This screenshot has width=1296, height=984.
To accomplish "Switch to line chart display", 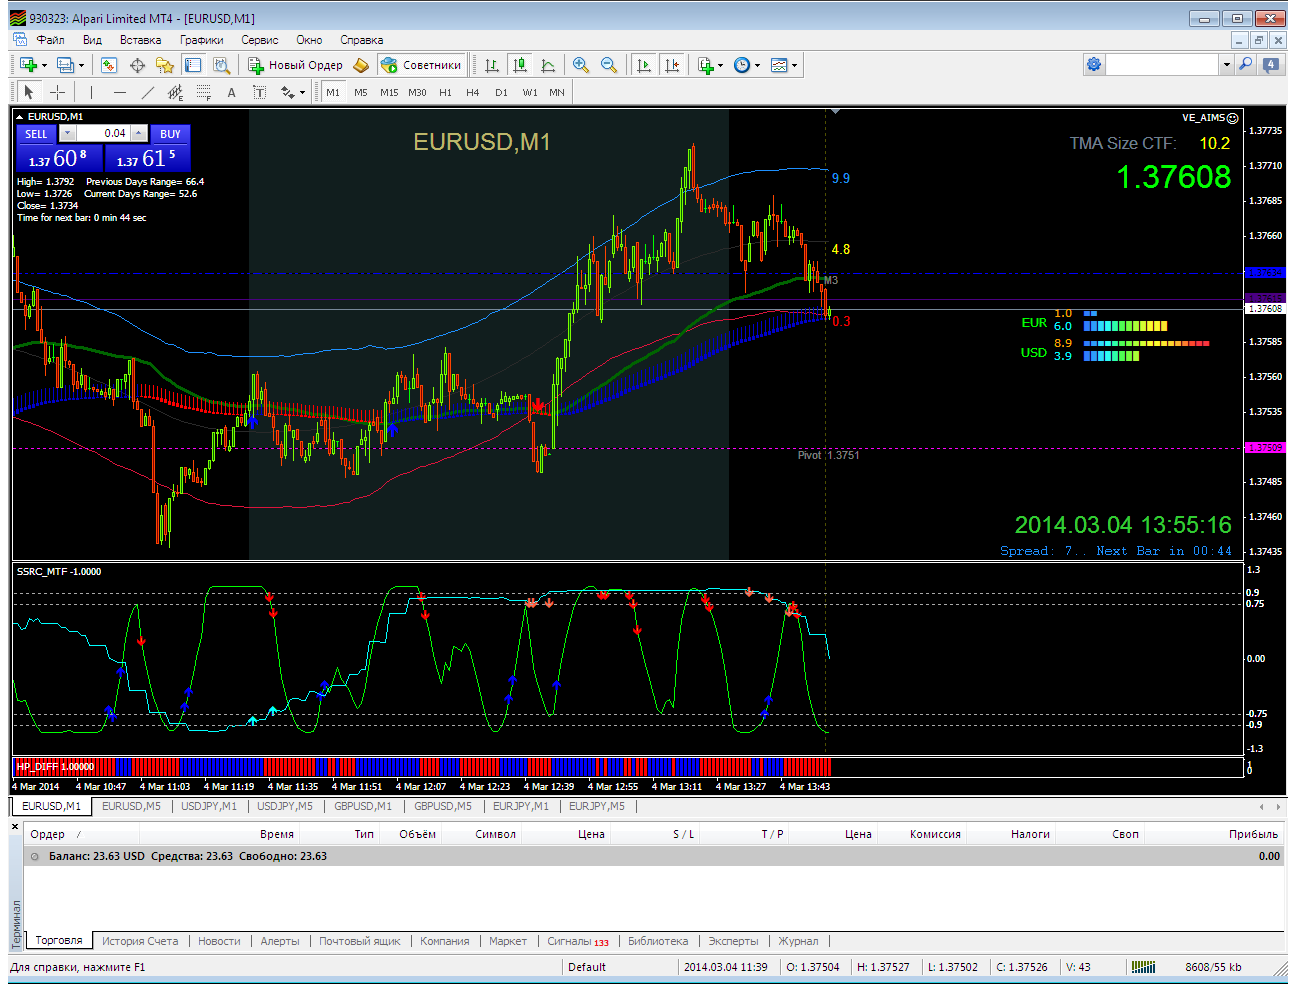I will (548, 65).
